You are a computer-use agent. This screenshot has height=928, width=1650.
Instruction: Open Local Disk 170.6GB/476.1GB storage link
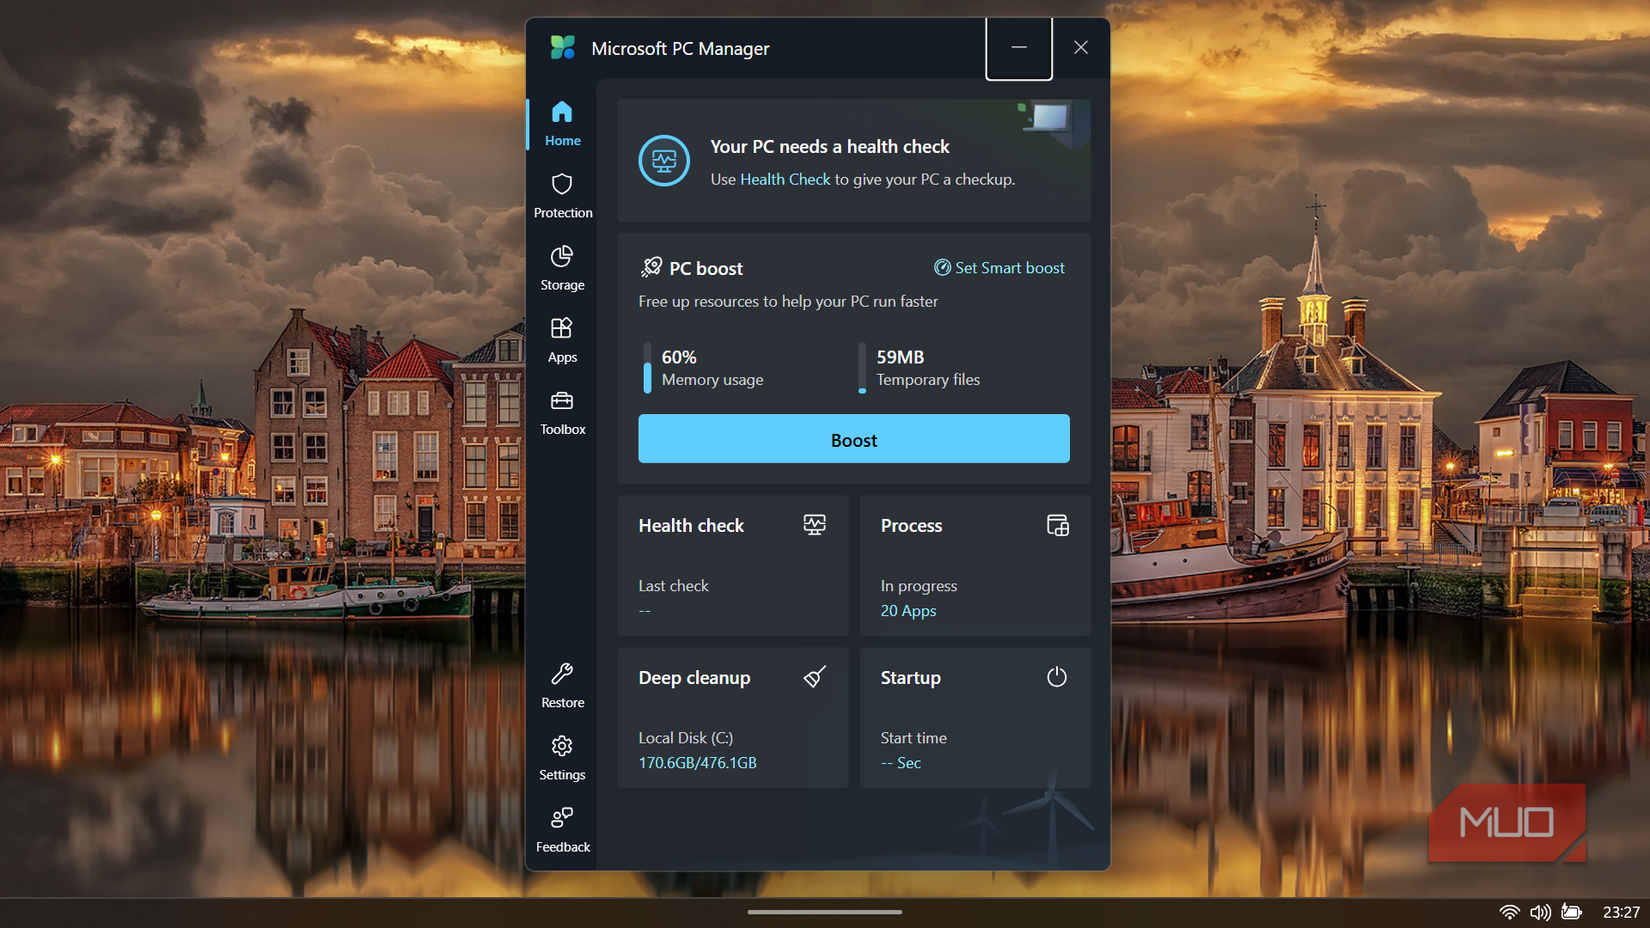tap(697, 762)
